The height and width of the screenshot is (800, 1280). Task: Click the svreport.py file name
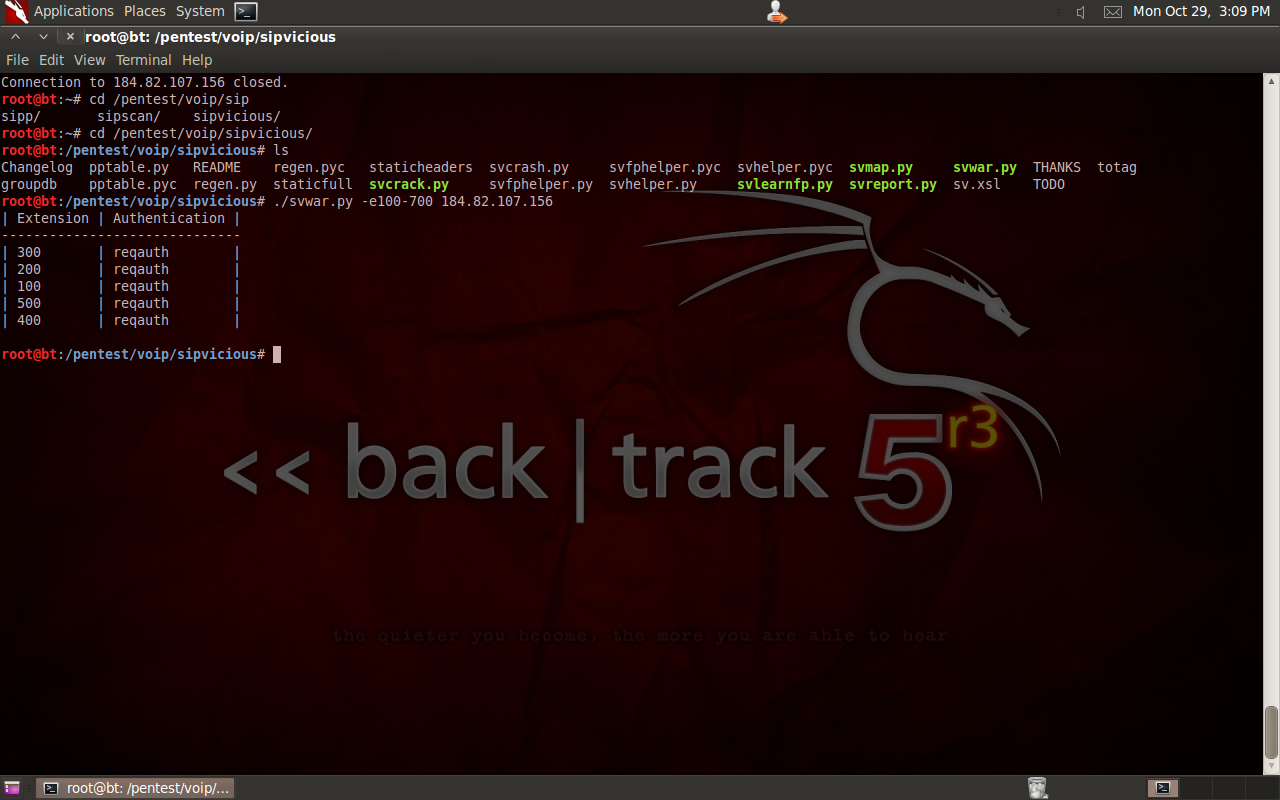click(x=893, y=184)
